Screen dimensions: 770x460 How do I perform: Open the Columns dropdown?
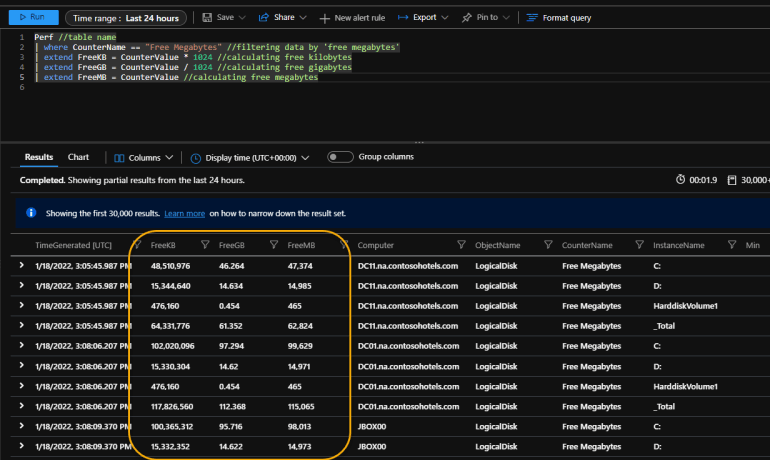tap(145, 158)
